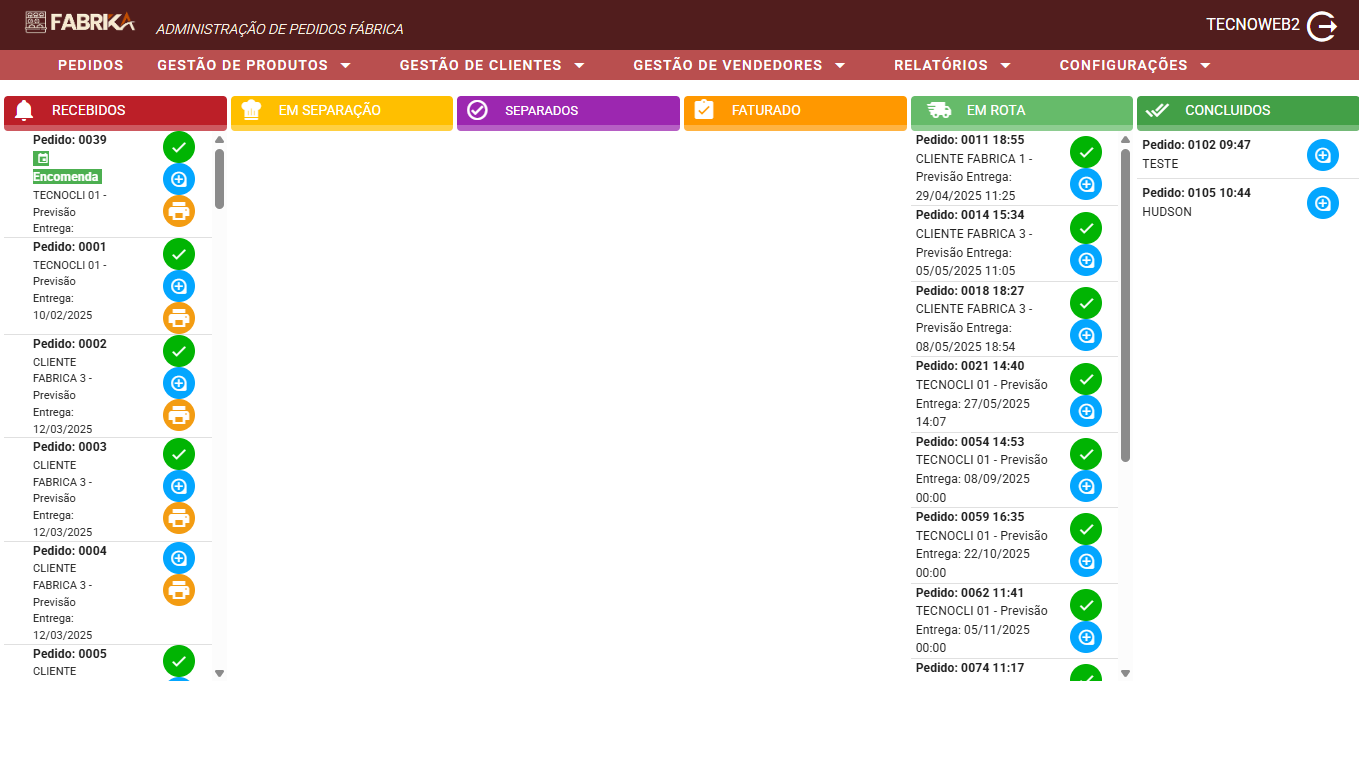Open the Relatórios menu
This screenshot has height=767, width=1359.
tap(952, 65)
